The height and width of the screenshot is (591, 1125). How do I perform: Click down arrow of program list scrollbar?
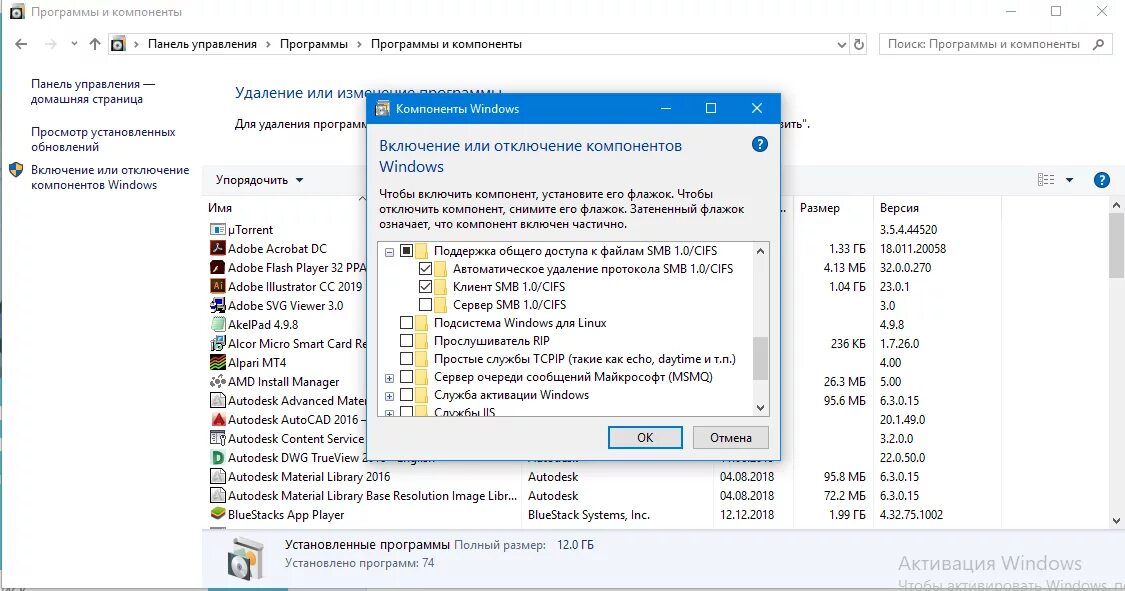coord(1116,521)
